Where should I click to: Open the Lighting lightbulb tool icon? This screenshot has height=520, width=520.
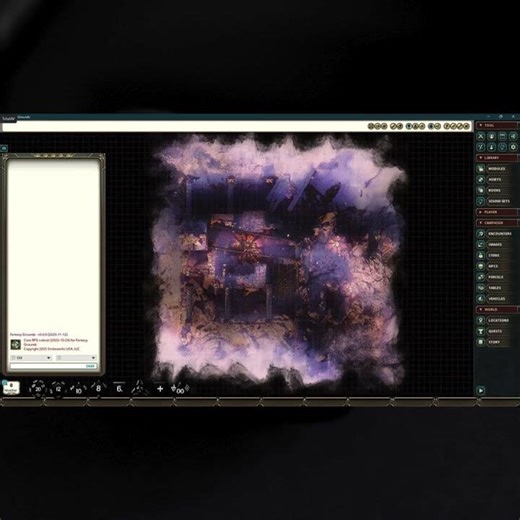click(x=502, y=147)
